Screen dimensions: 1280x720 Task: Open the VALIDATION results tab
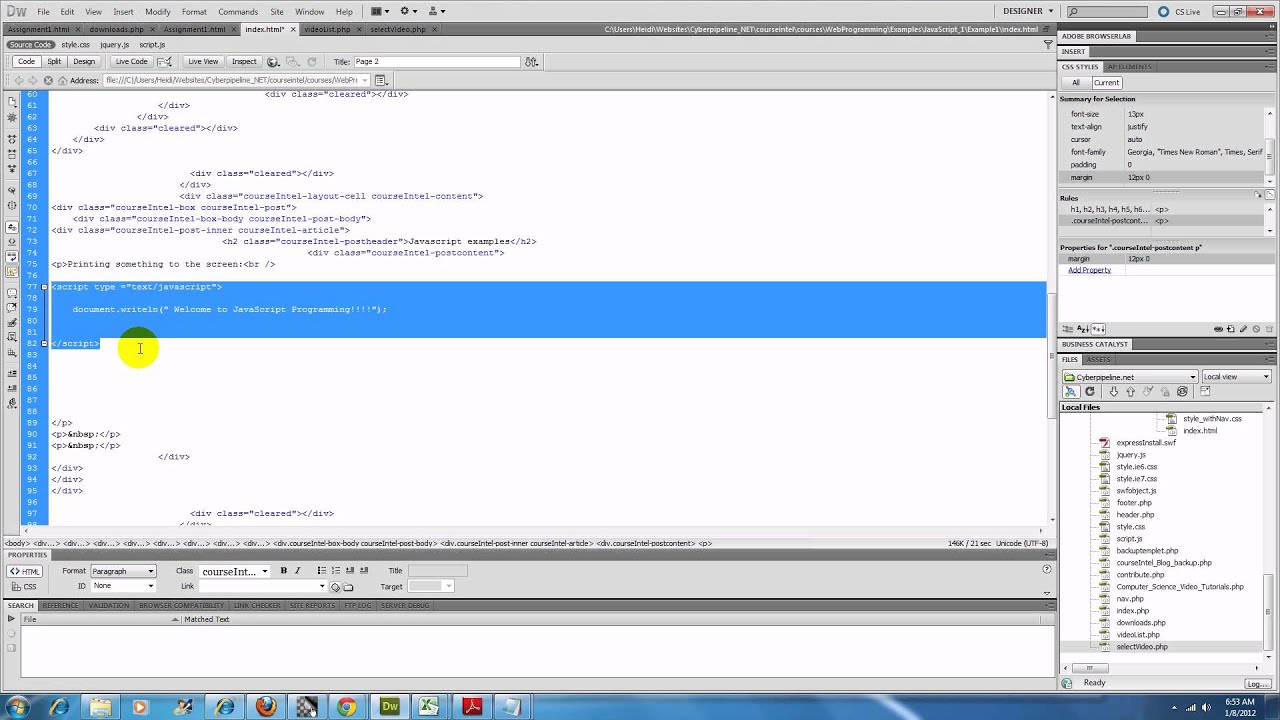click(108, 606)
